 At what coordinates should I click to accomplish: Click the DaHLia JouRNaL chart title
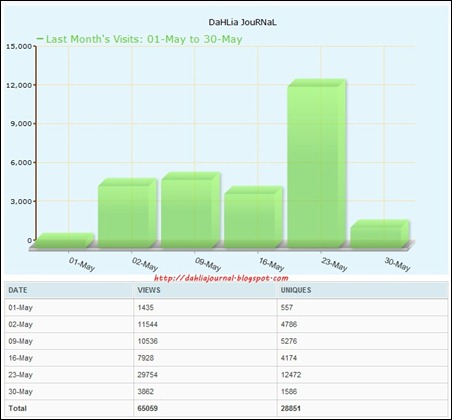(242, 22)
